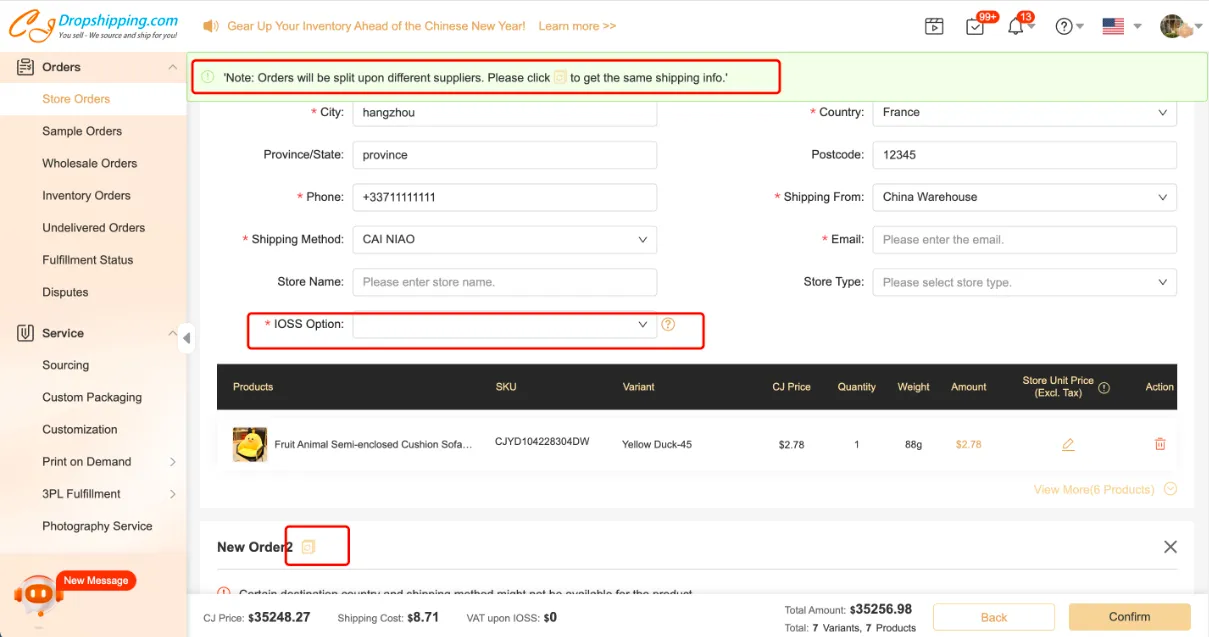
Task: Open the IOSS Option dropdown
Action: tap(504, 324)
